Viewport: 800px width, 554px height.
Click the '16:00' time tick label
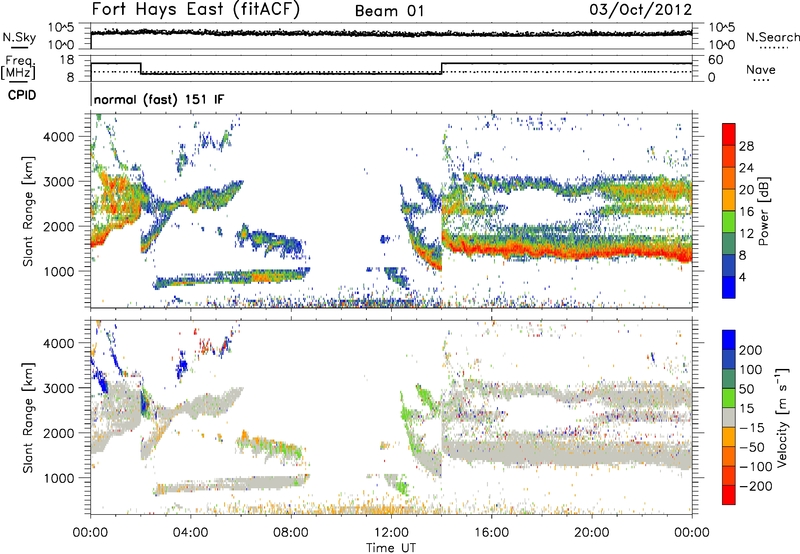click(x=491, y=533)
